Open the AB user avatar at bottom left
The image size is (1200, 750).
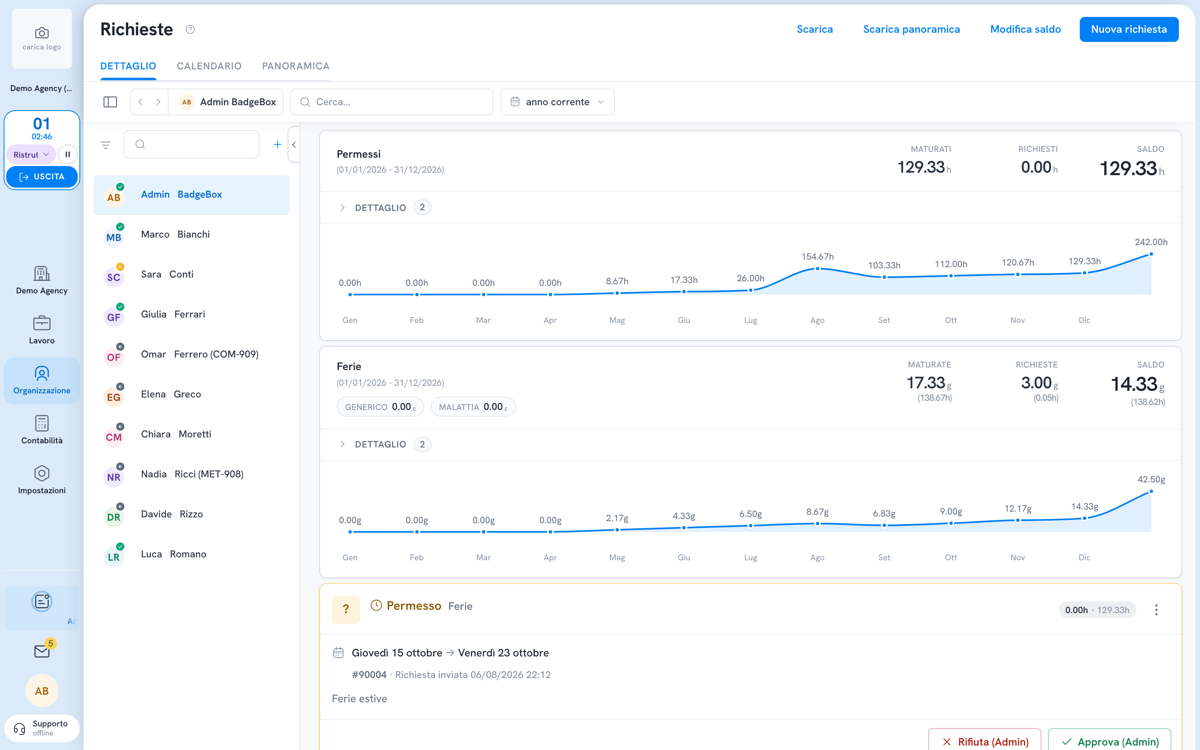[x=42, y=691]
